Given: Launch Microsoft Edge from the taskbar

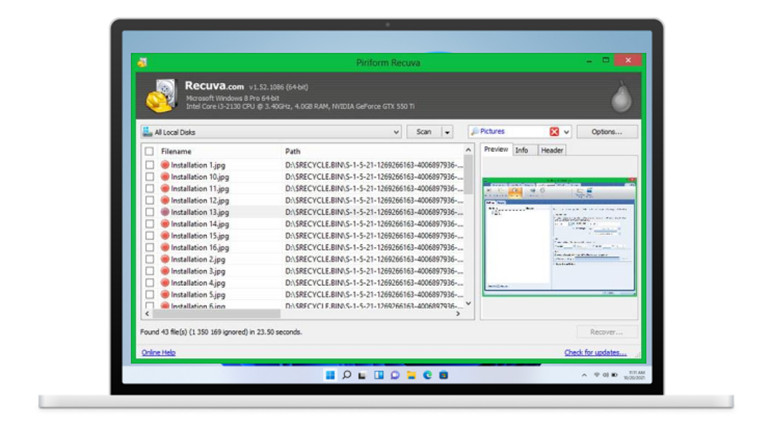Looking at the screenshot, I should pos(427,375).
